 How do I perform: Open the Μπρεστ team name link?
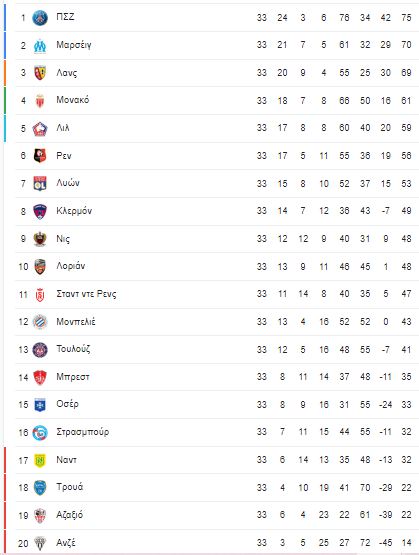pyautogui.click(x=73, y=377)
